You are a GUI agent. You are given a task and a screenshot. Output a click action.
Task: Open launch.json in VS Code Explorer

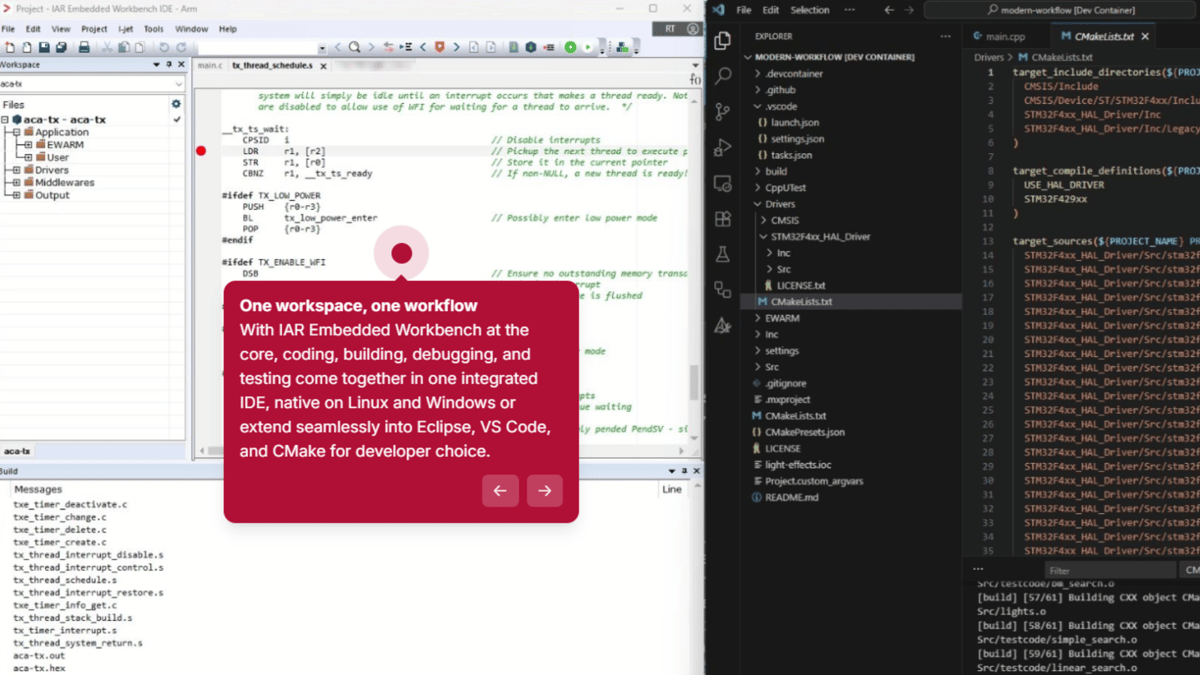click(795, 122)
